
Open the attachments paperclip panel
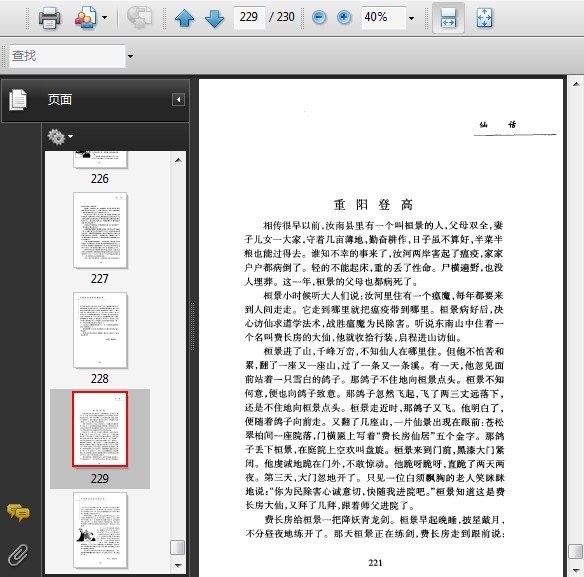18,555
